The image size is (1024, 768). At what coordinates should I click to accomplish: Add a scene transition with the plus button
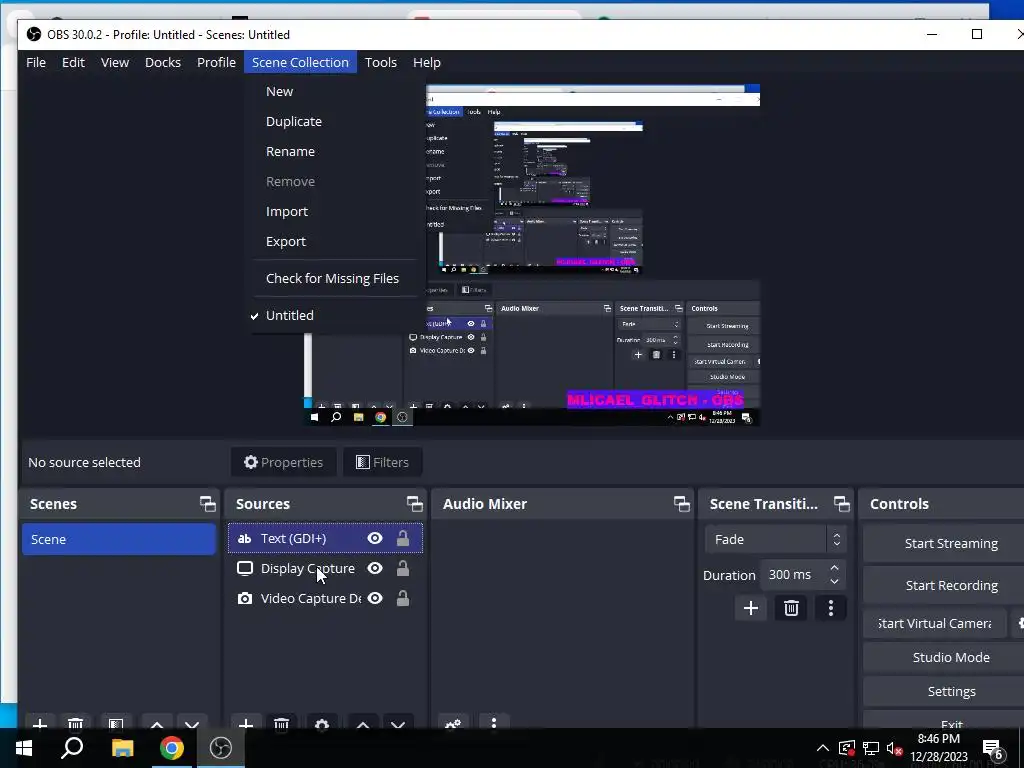click(751, 609)
